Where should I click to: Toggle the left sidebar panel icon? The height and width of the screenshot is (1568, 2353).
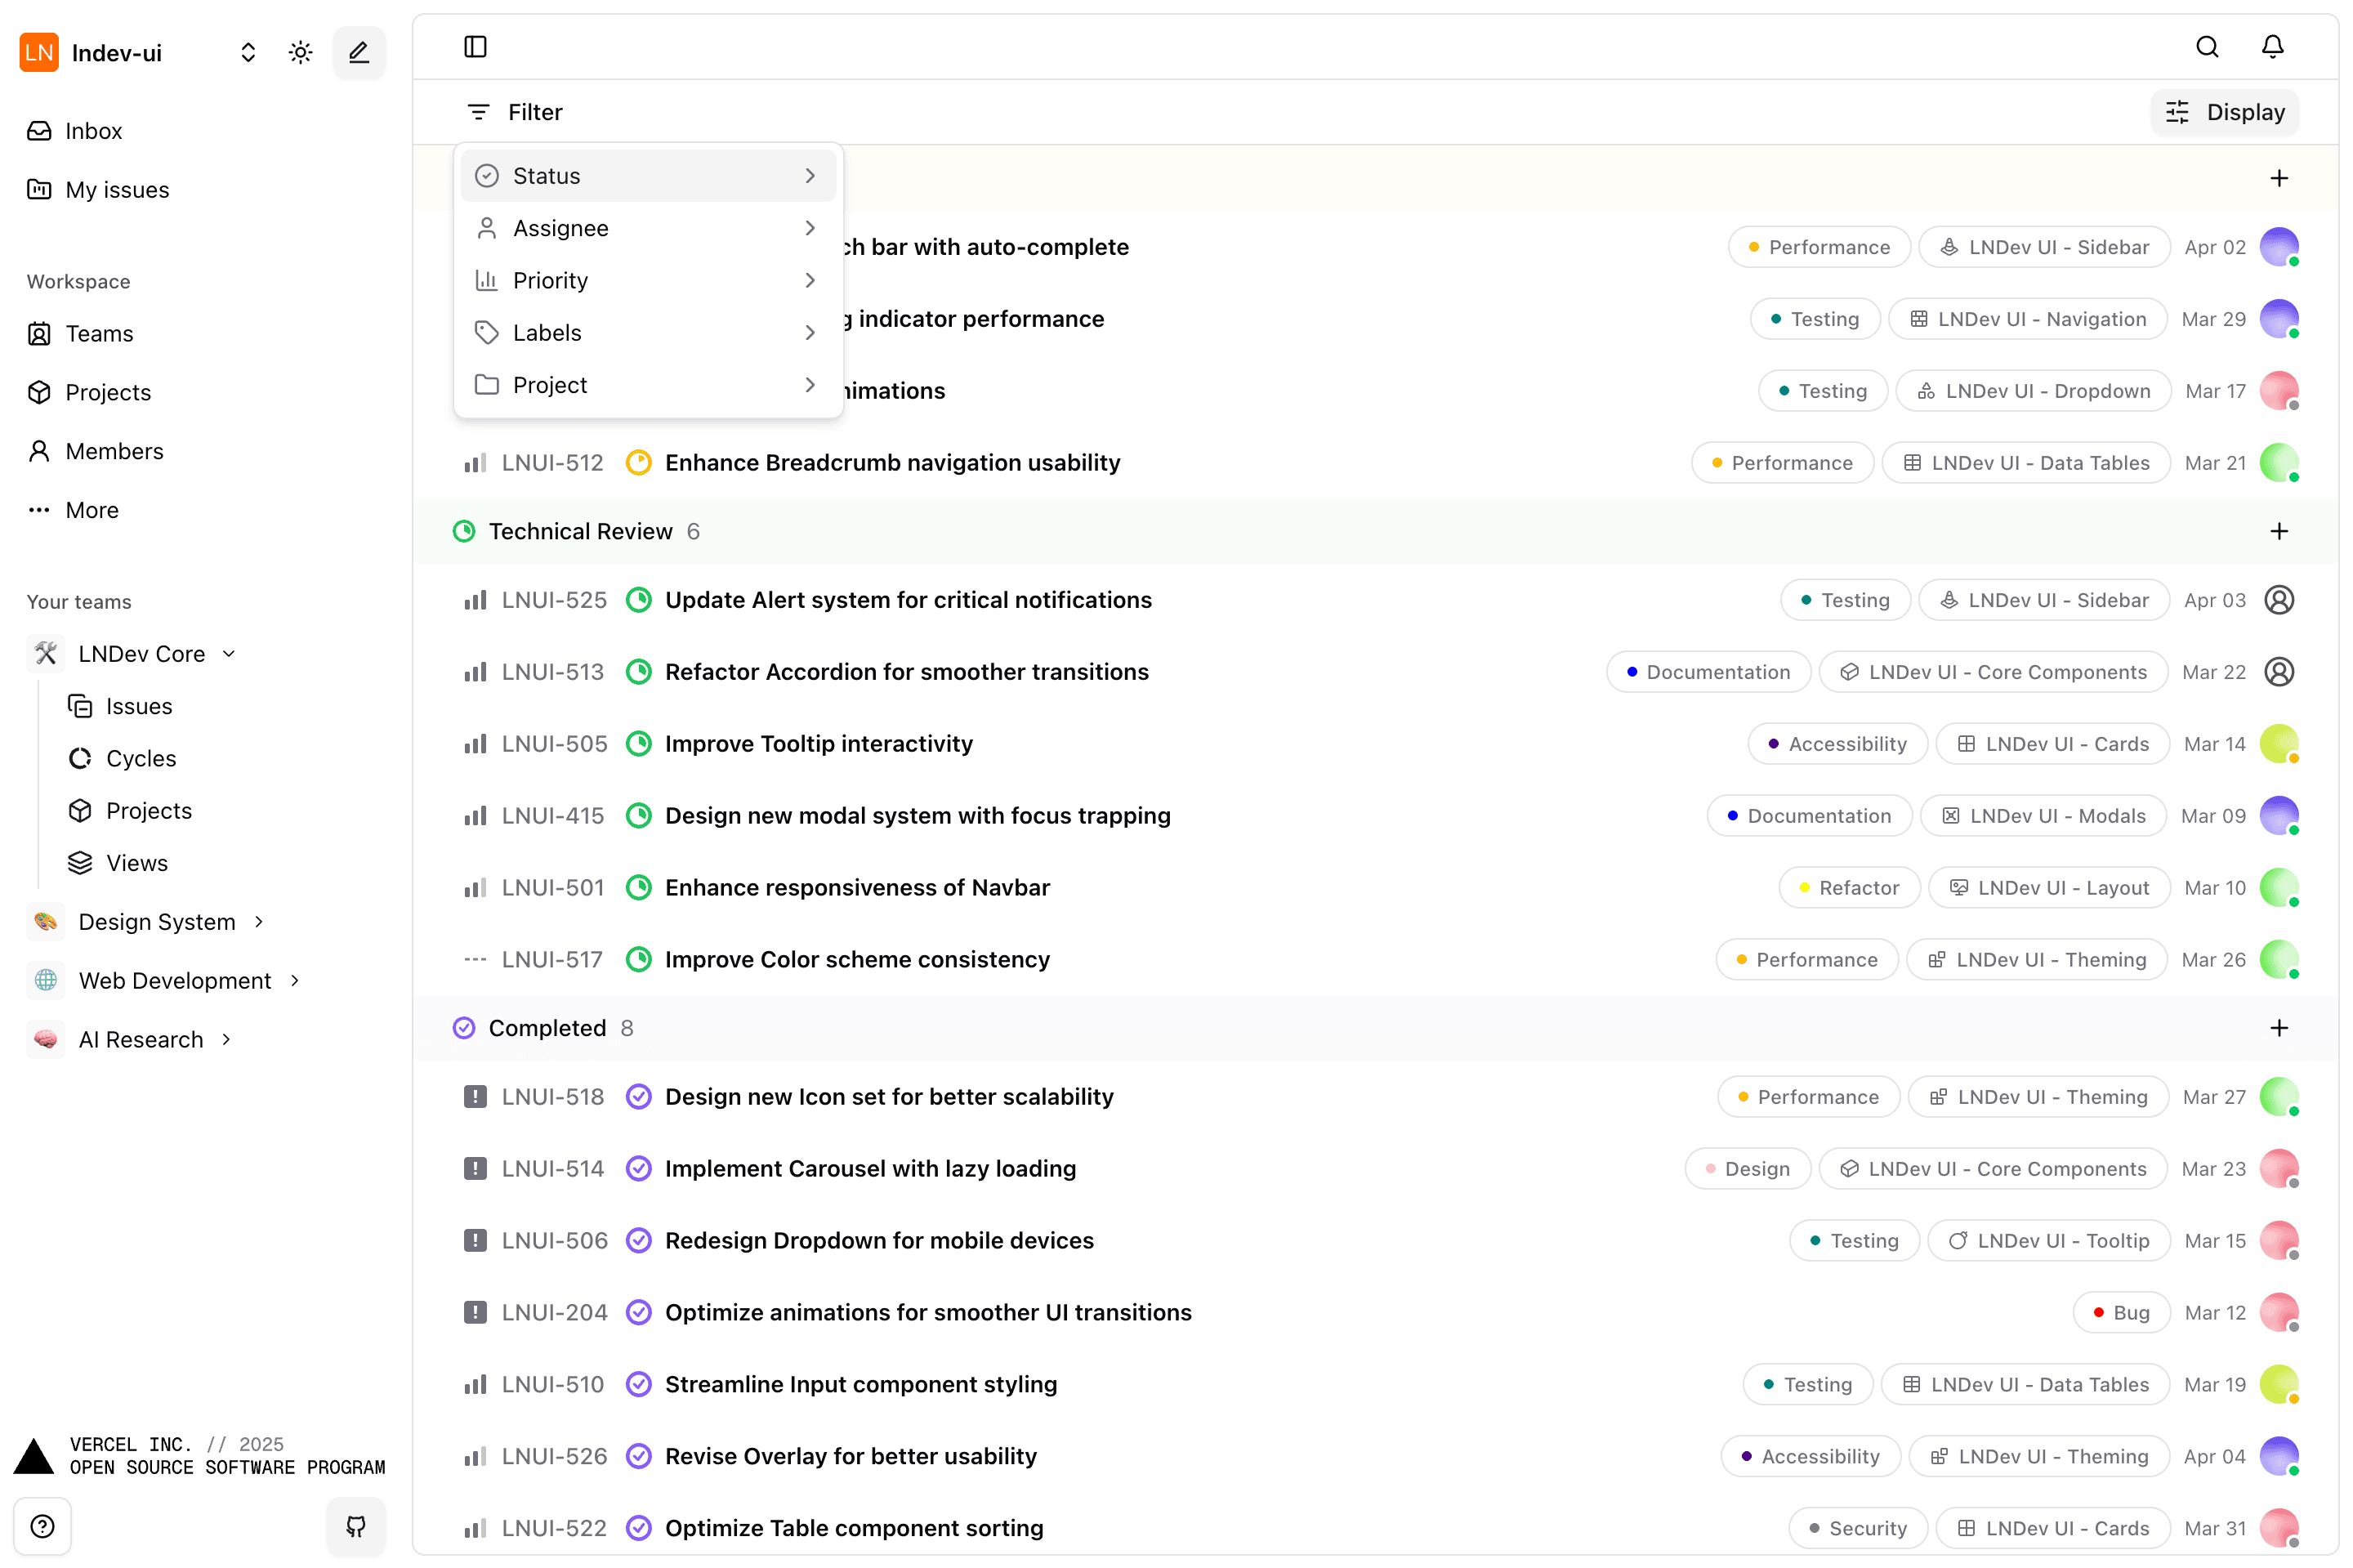pos(475,46)
